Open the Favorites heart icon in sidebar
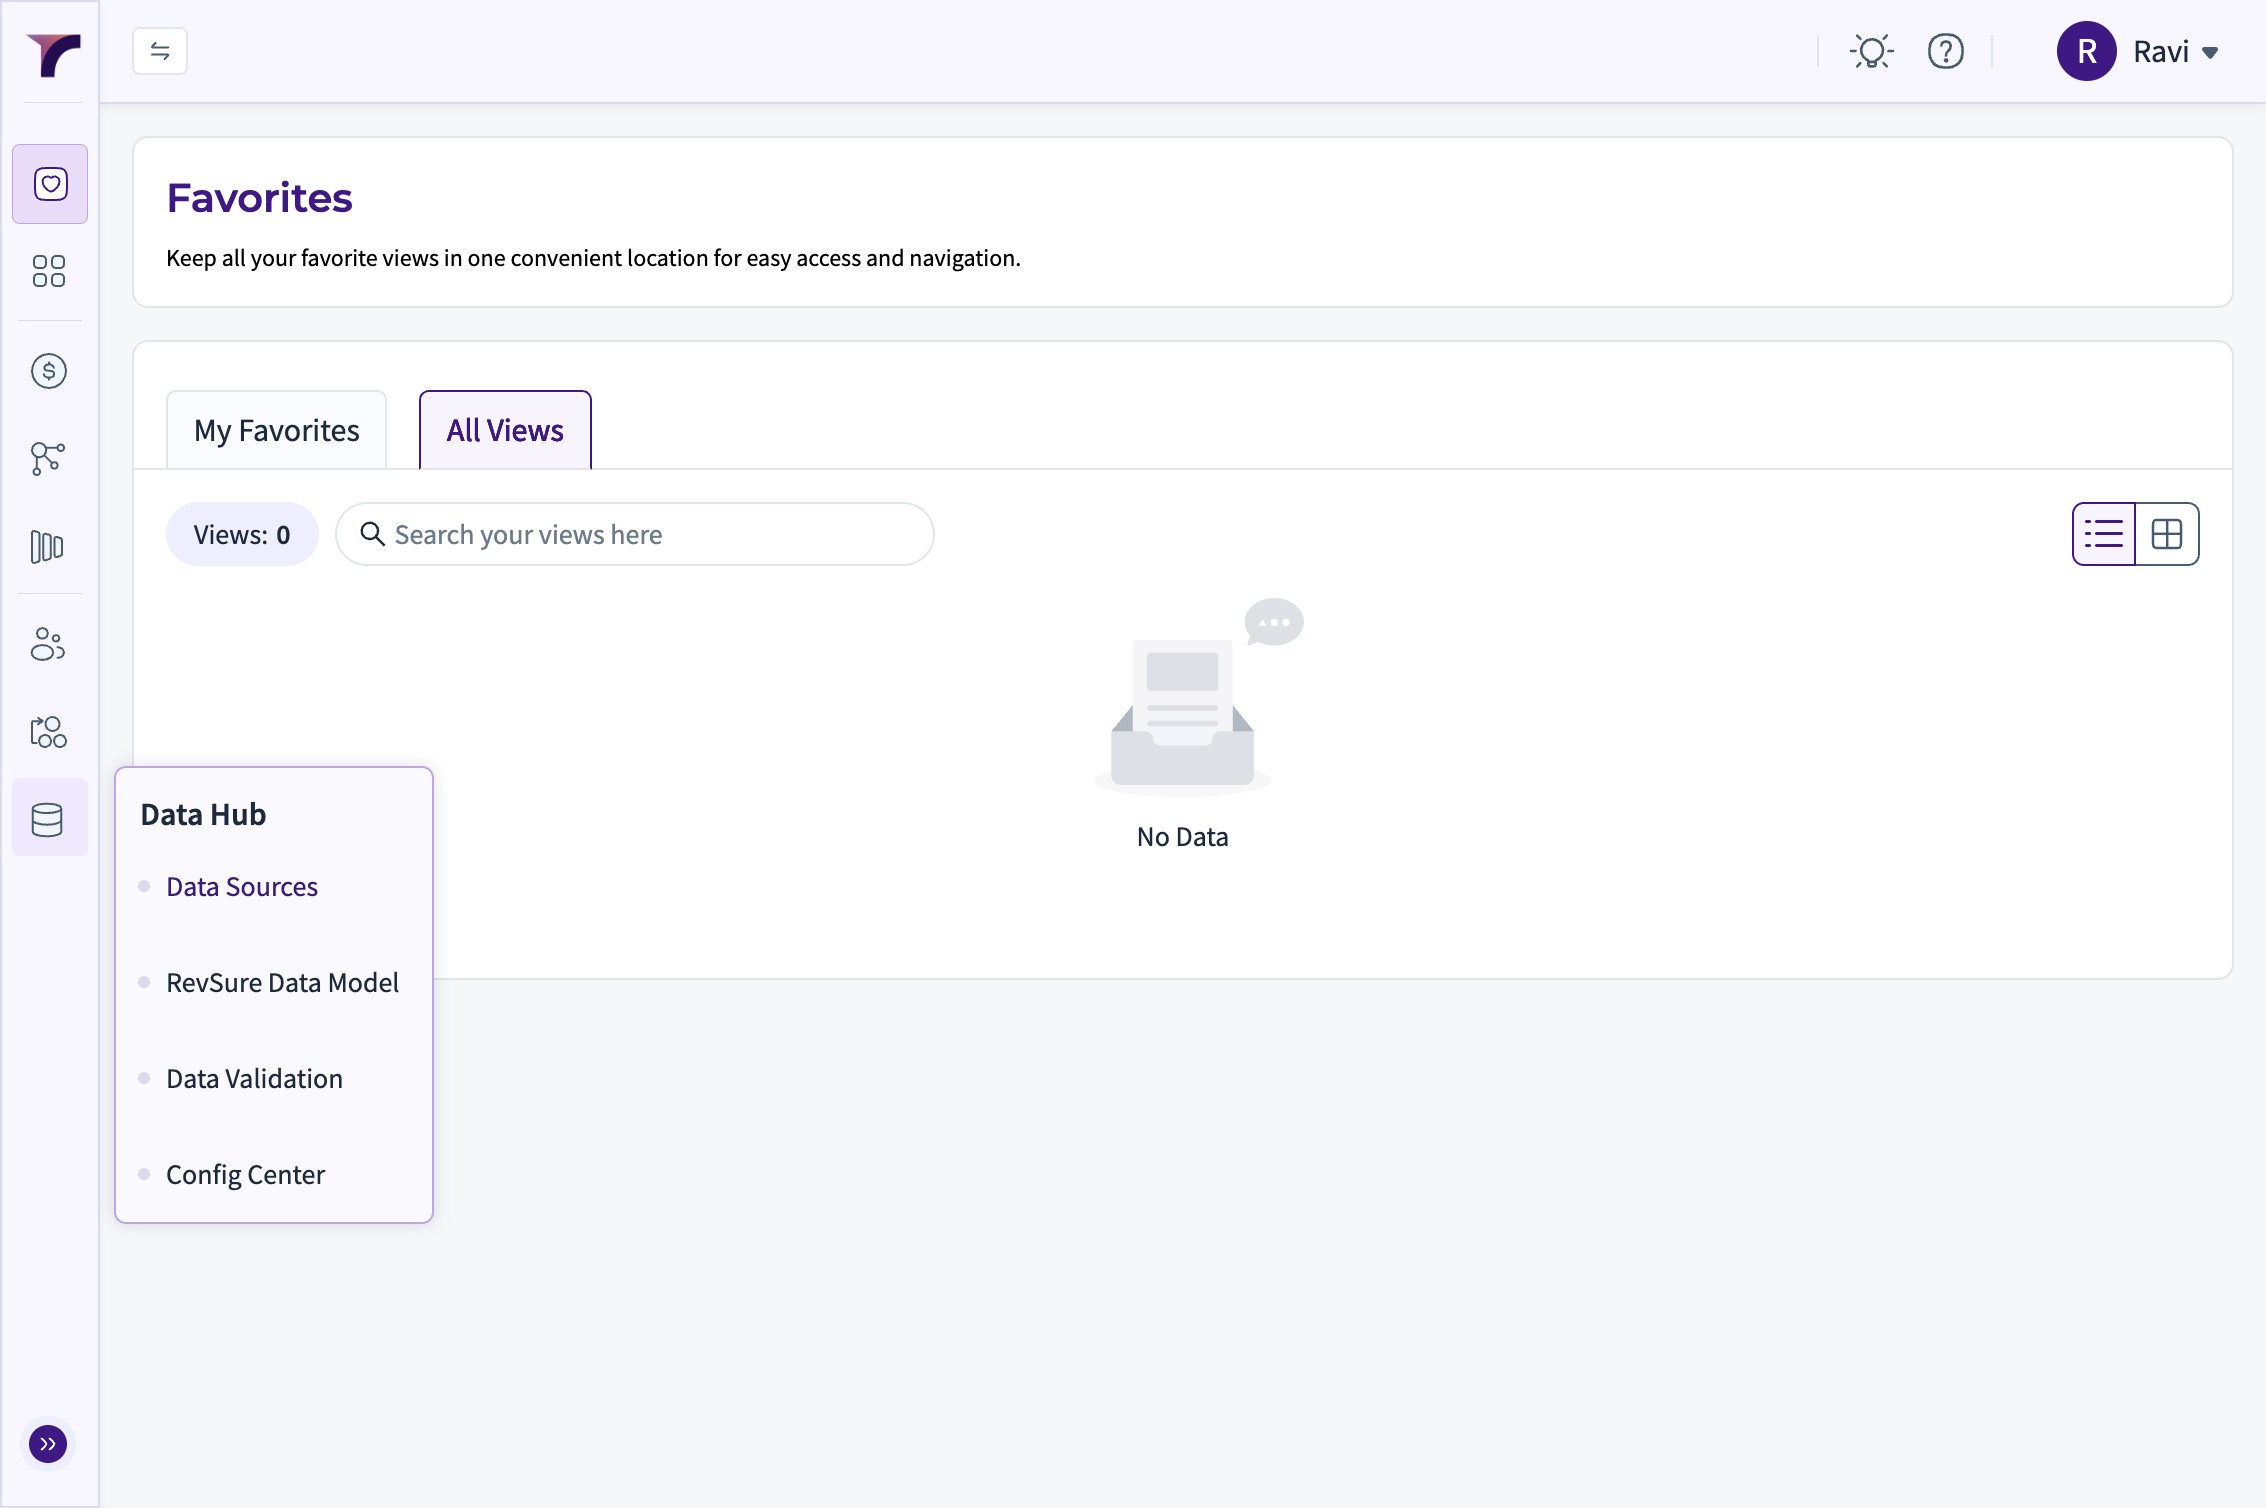 [x=50, y=184]
